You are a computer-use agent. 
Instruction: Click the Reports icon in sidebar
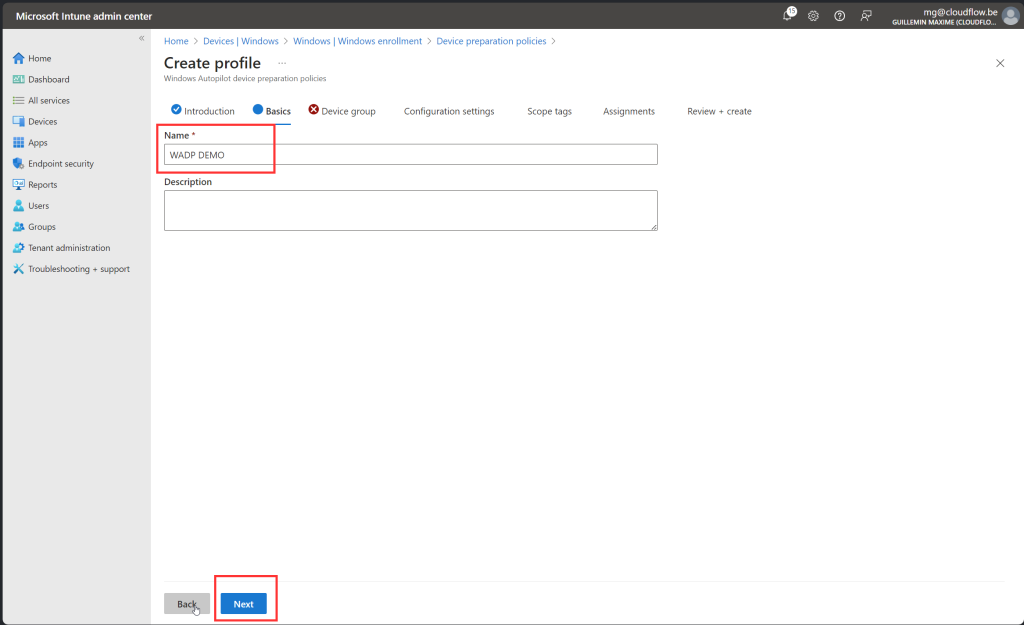18,184
